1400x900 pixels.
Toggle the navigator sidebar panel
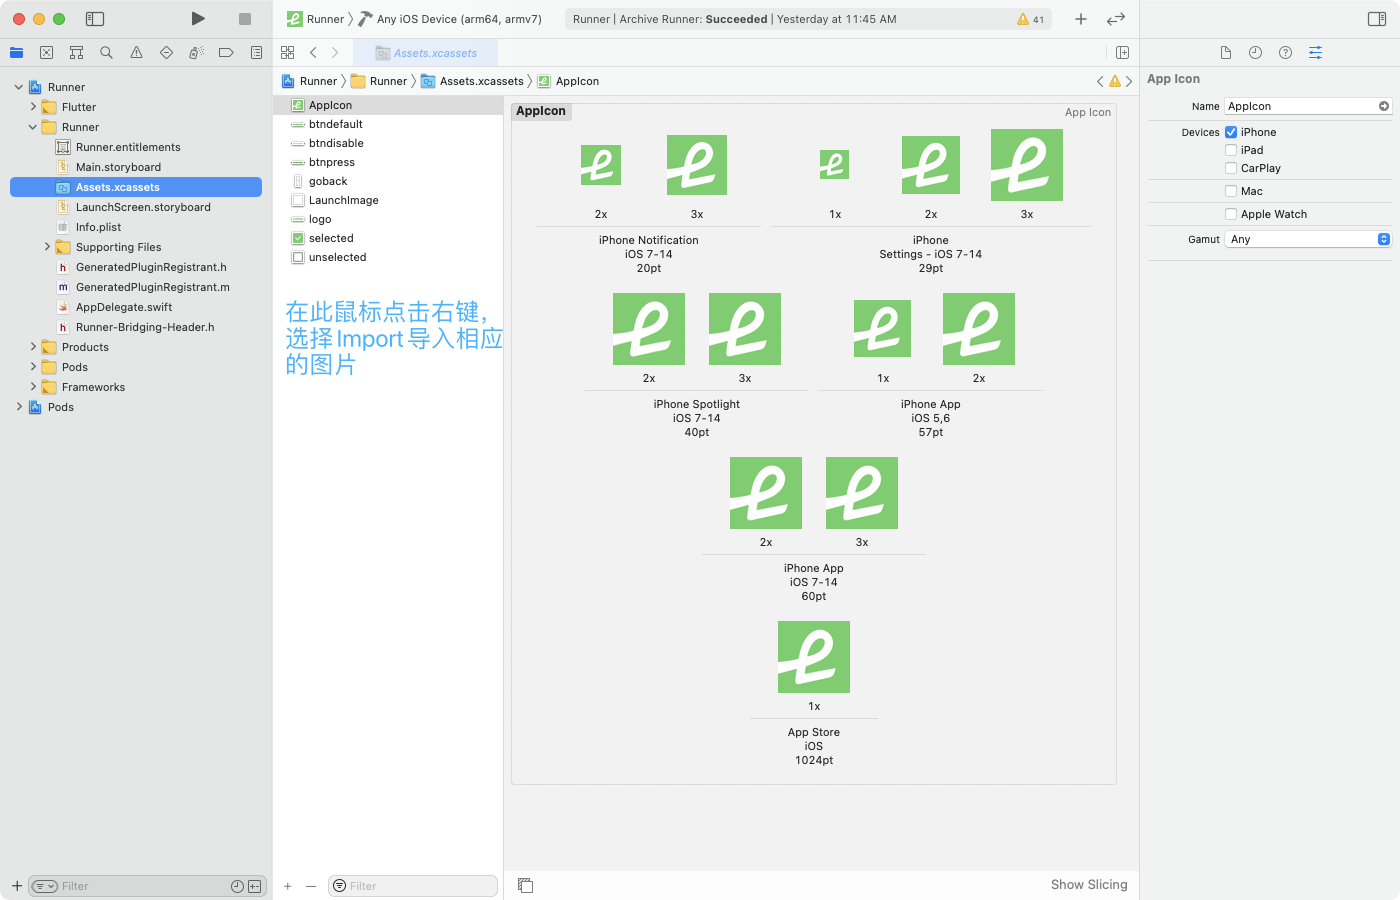(x=95, y=19)
